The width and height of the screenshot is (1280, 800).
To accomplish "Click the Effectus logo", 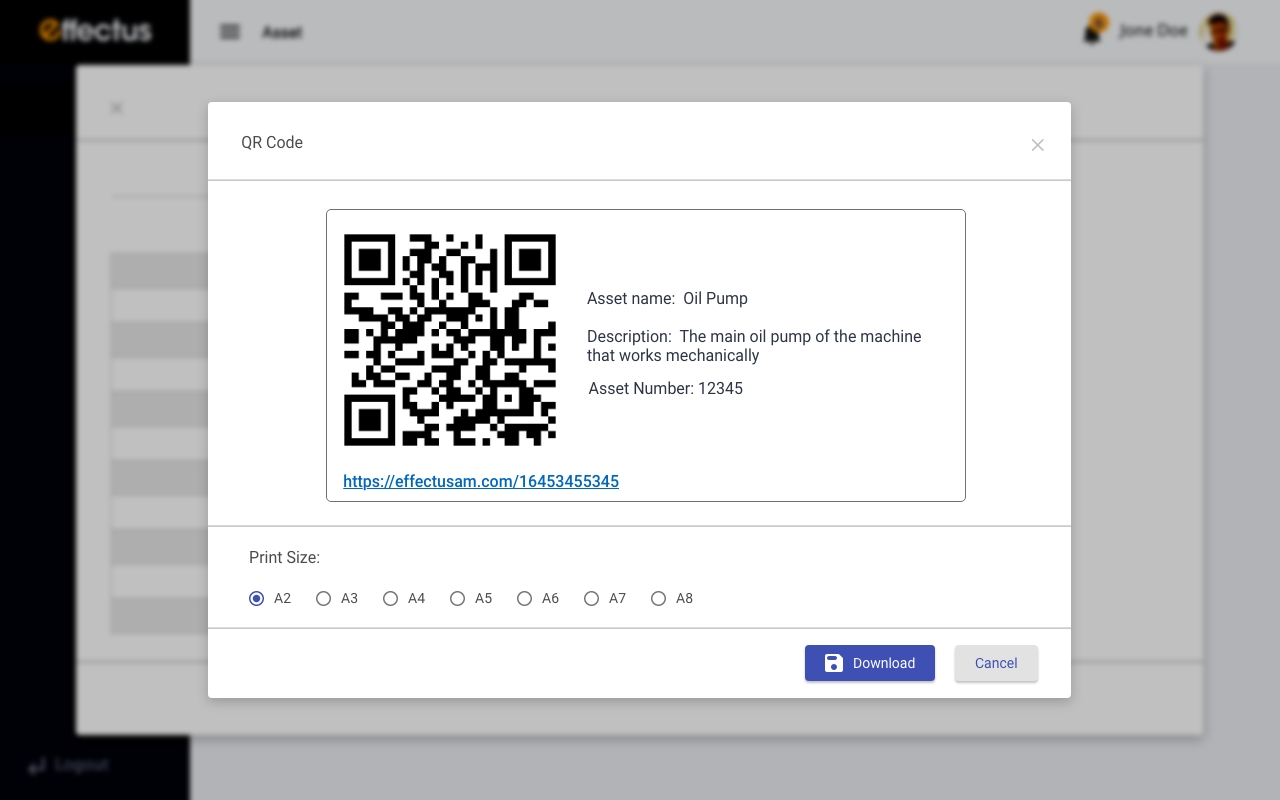I will [x=95, y=31].
